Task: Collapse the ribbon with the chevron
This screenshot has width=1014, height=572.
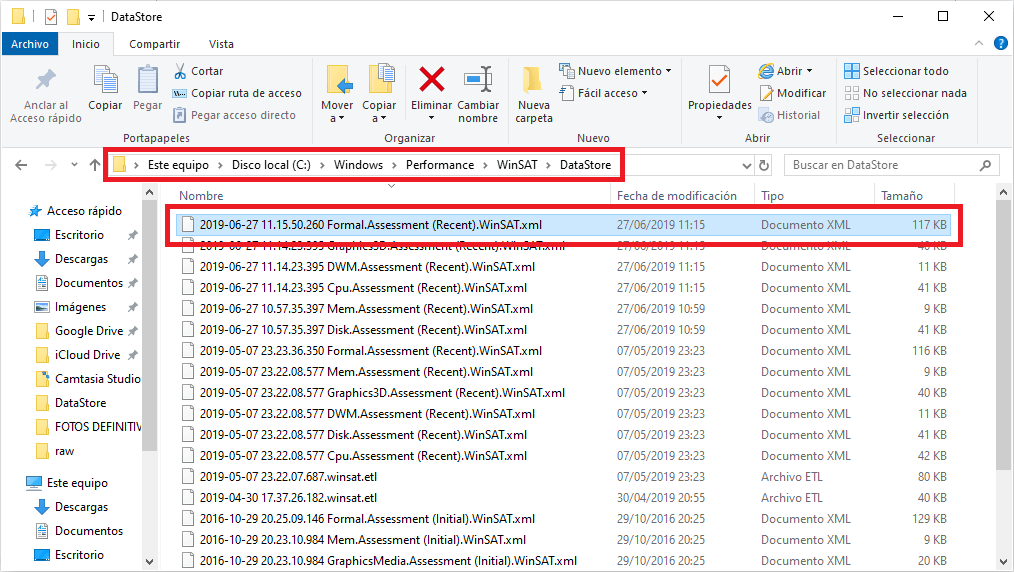Action: pos(979,44)
